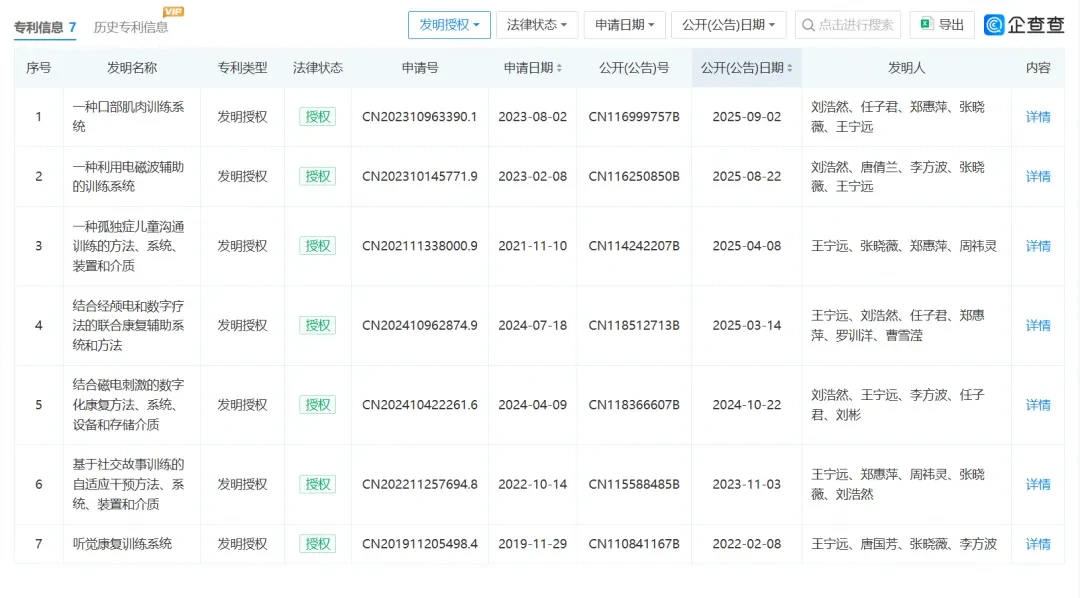1080x598 pixels.
Task: Click 授权 status tag in row 1
Action: click(x=318, y=117)
